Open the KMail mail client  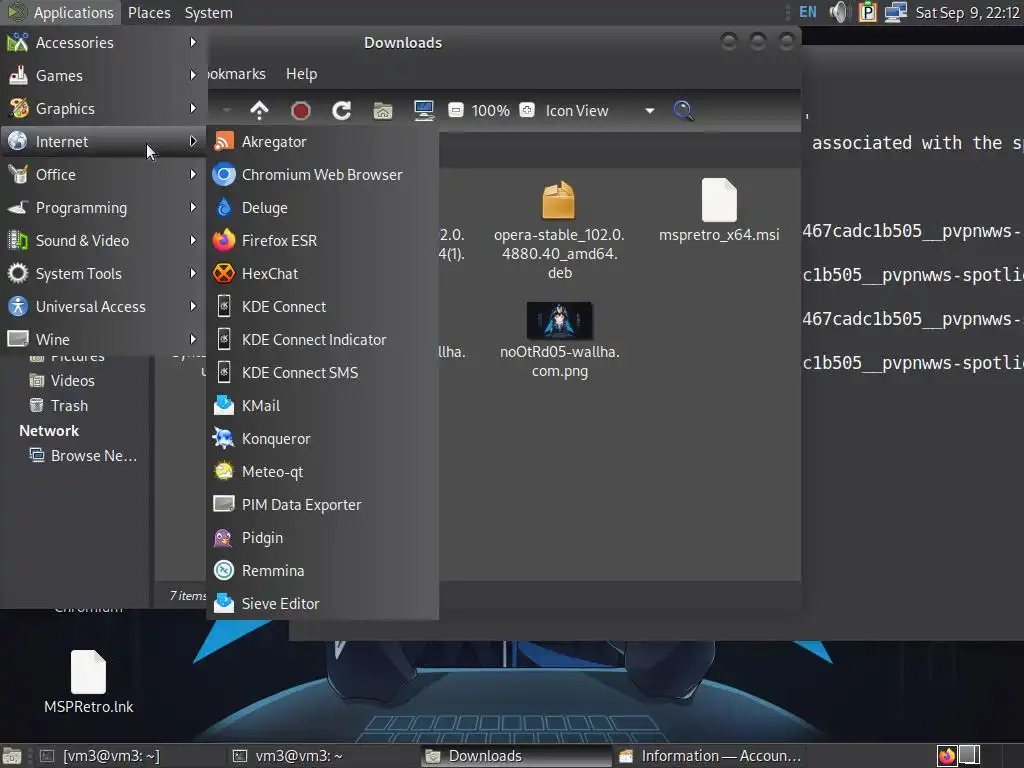[x=322, y=406]
